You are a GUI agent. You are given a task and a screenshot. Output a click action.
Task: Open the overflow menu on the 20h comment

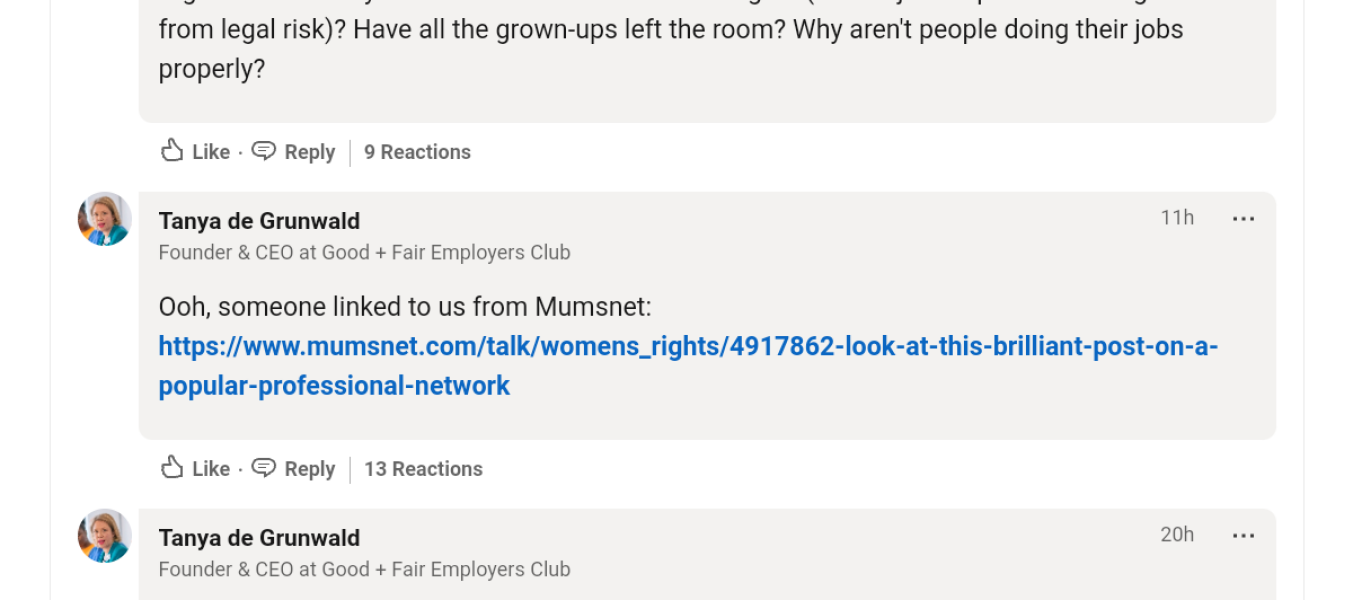click(x=1243, y=534)
